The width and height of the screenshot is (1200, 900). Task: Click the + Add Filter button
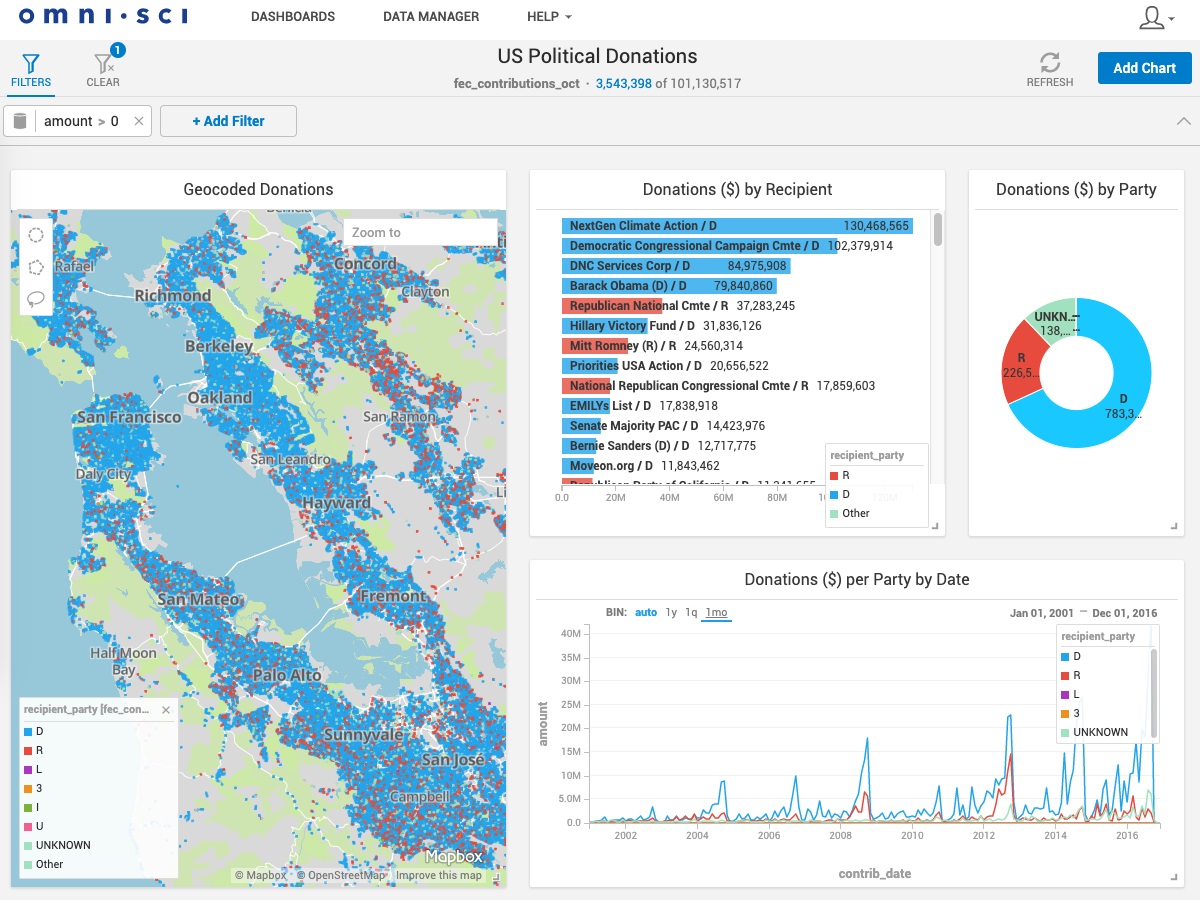228,121
